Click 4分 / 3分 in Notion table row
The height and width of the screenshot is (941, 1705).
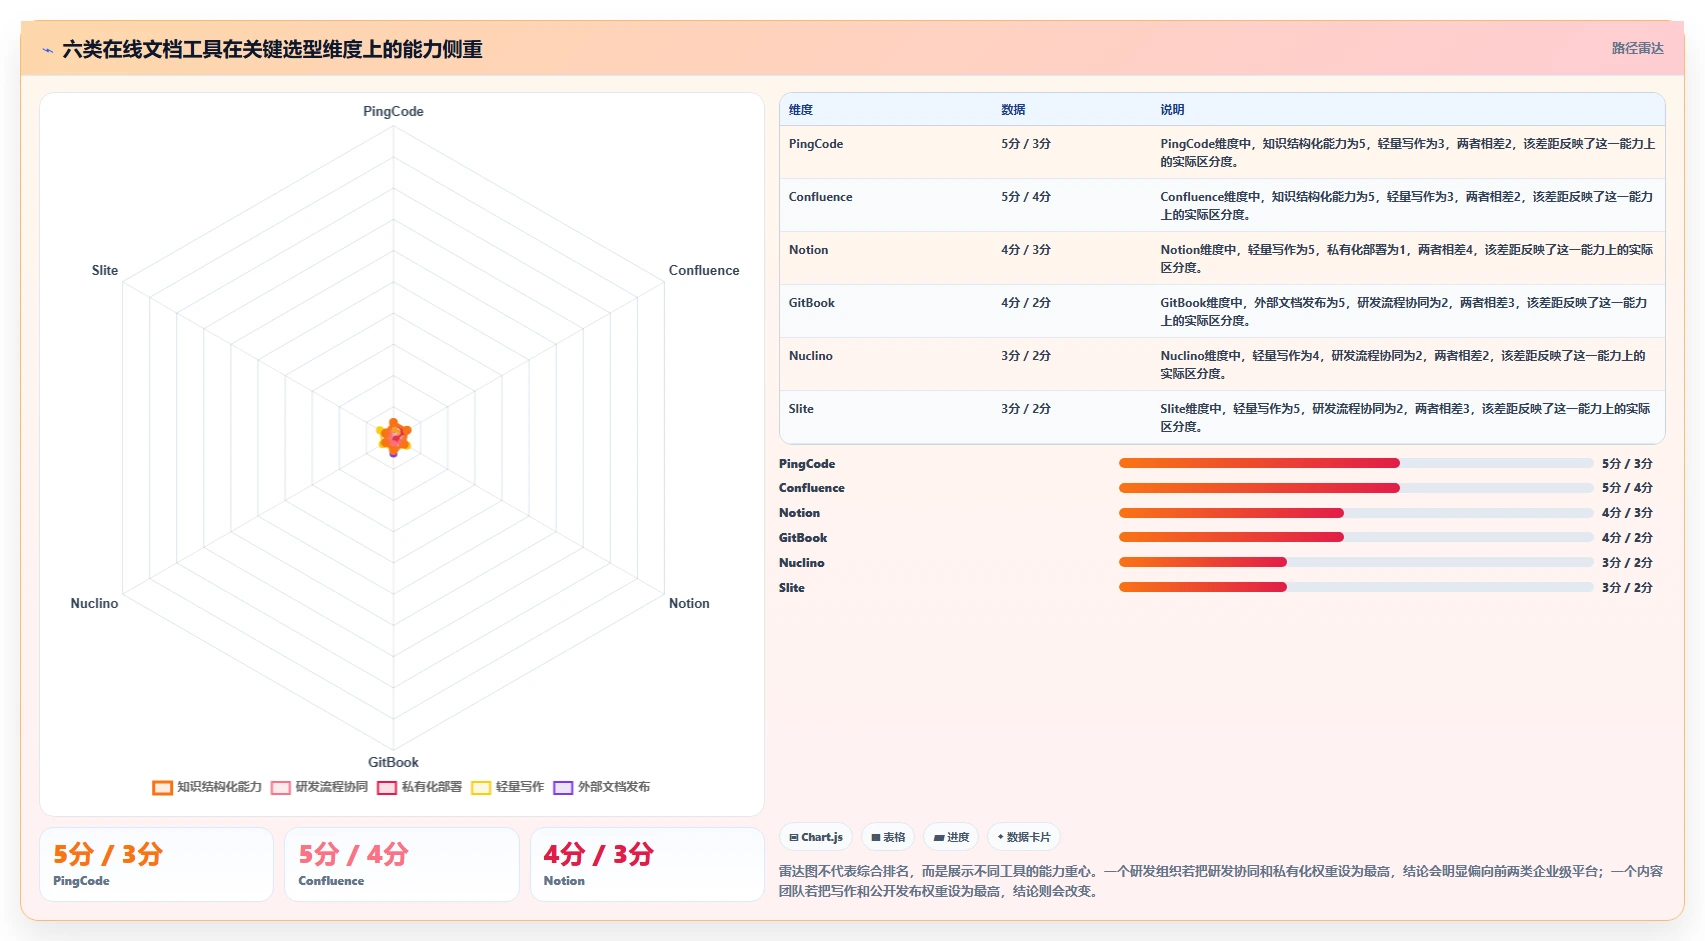coord(1026,250)
